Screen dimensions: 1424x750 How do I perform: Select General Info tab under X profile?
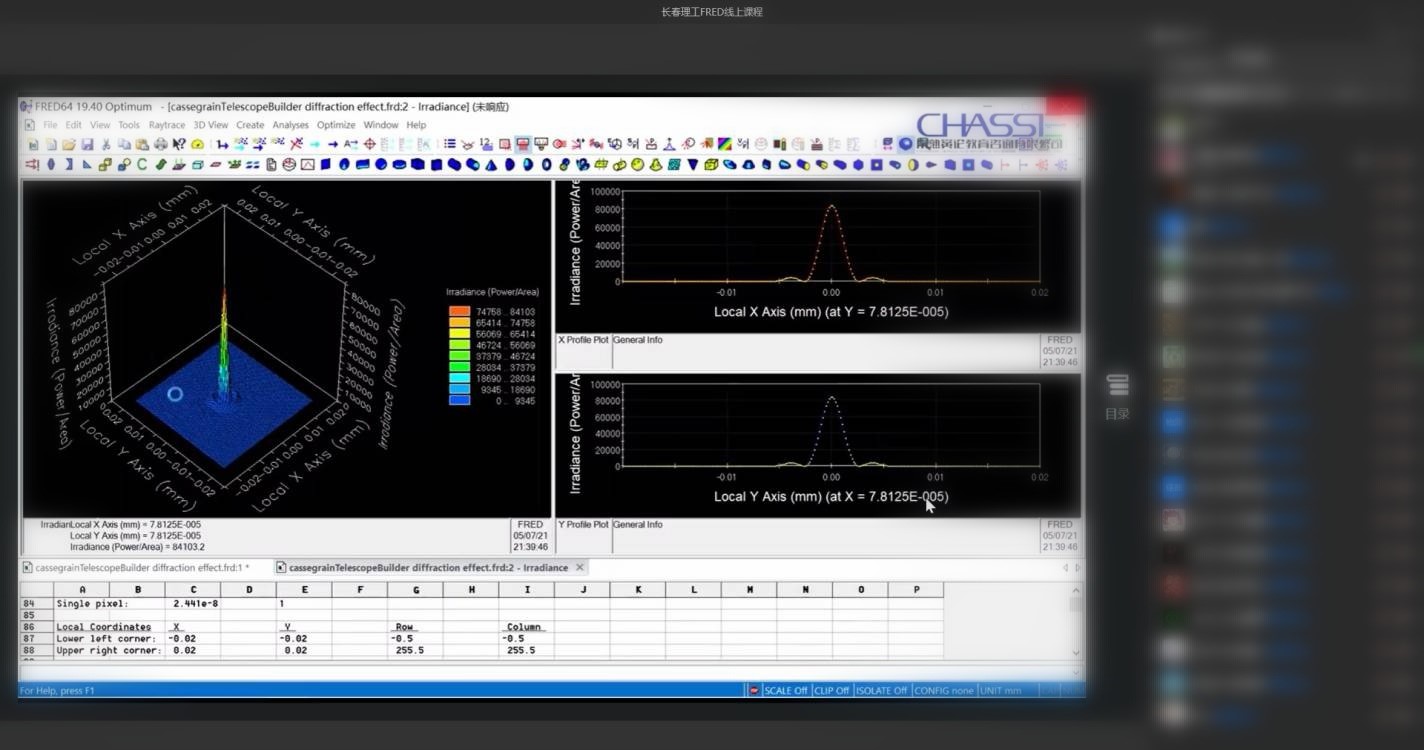[x=637, y=340]
